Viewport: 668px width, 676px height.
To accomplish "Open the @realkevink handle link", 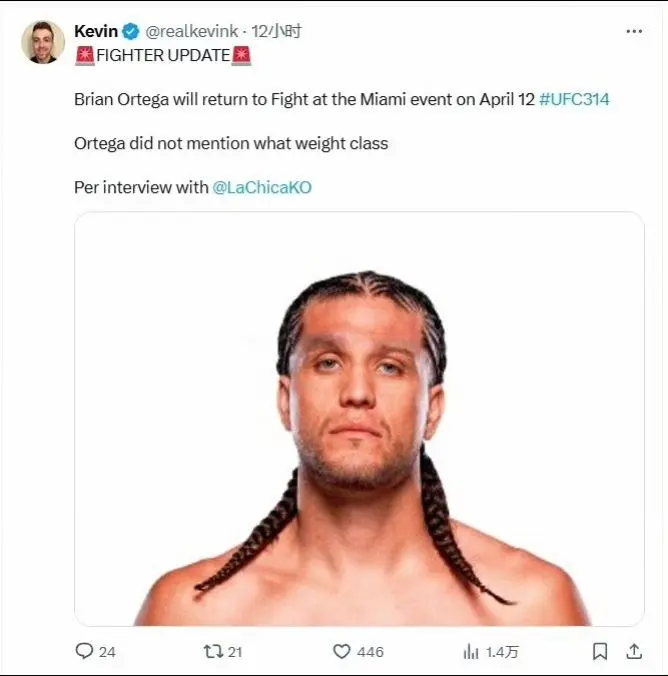I will pos(191,31).
